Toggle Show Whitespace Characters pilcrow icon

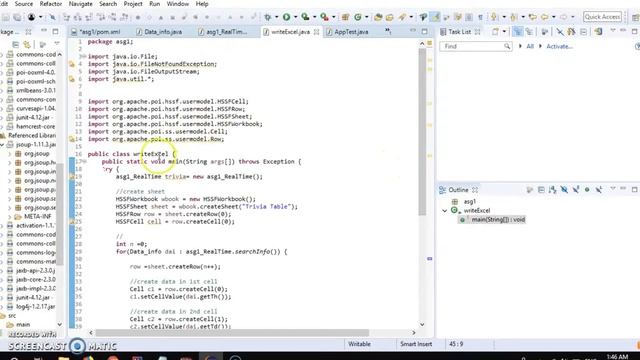point(480,17)
